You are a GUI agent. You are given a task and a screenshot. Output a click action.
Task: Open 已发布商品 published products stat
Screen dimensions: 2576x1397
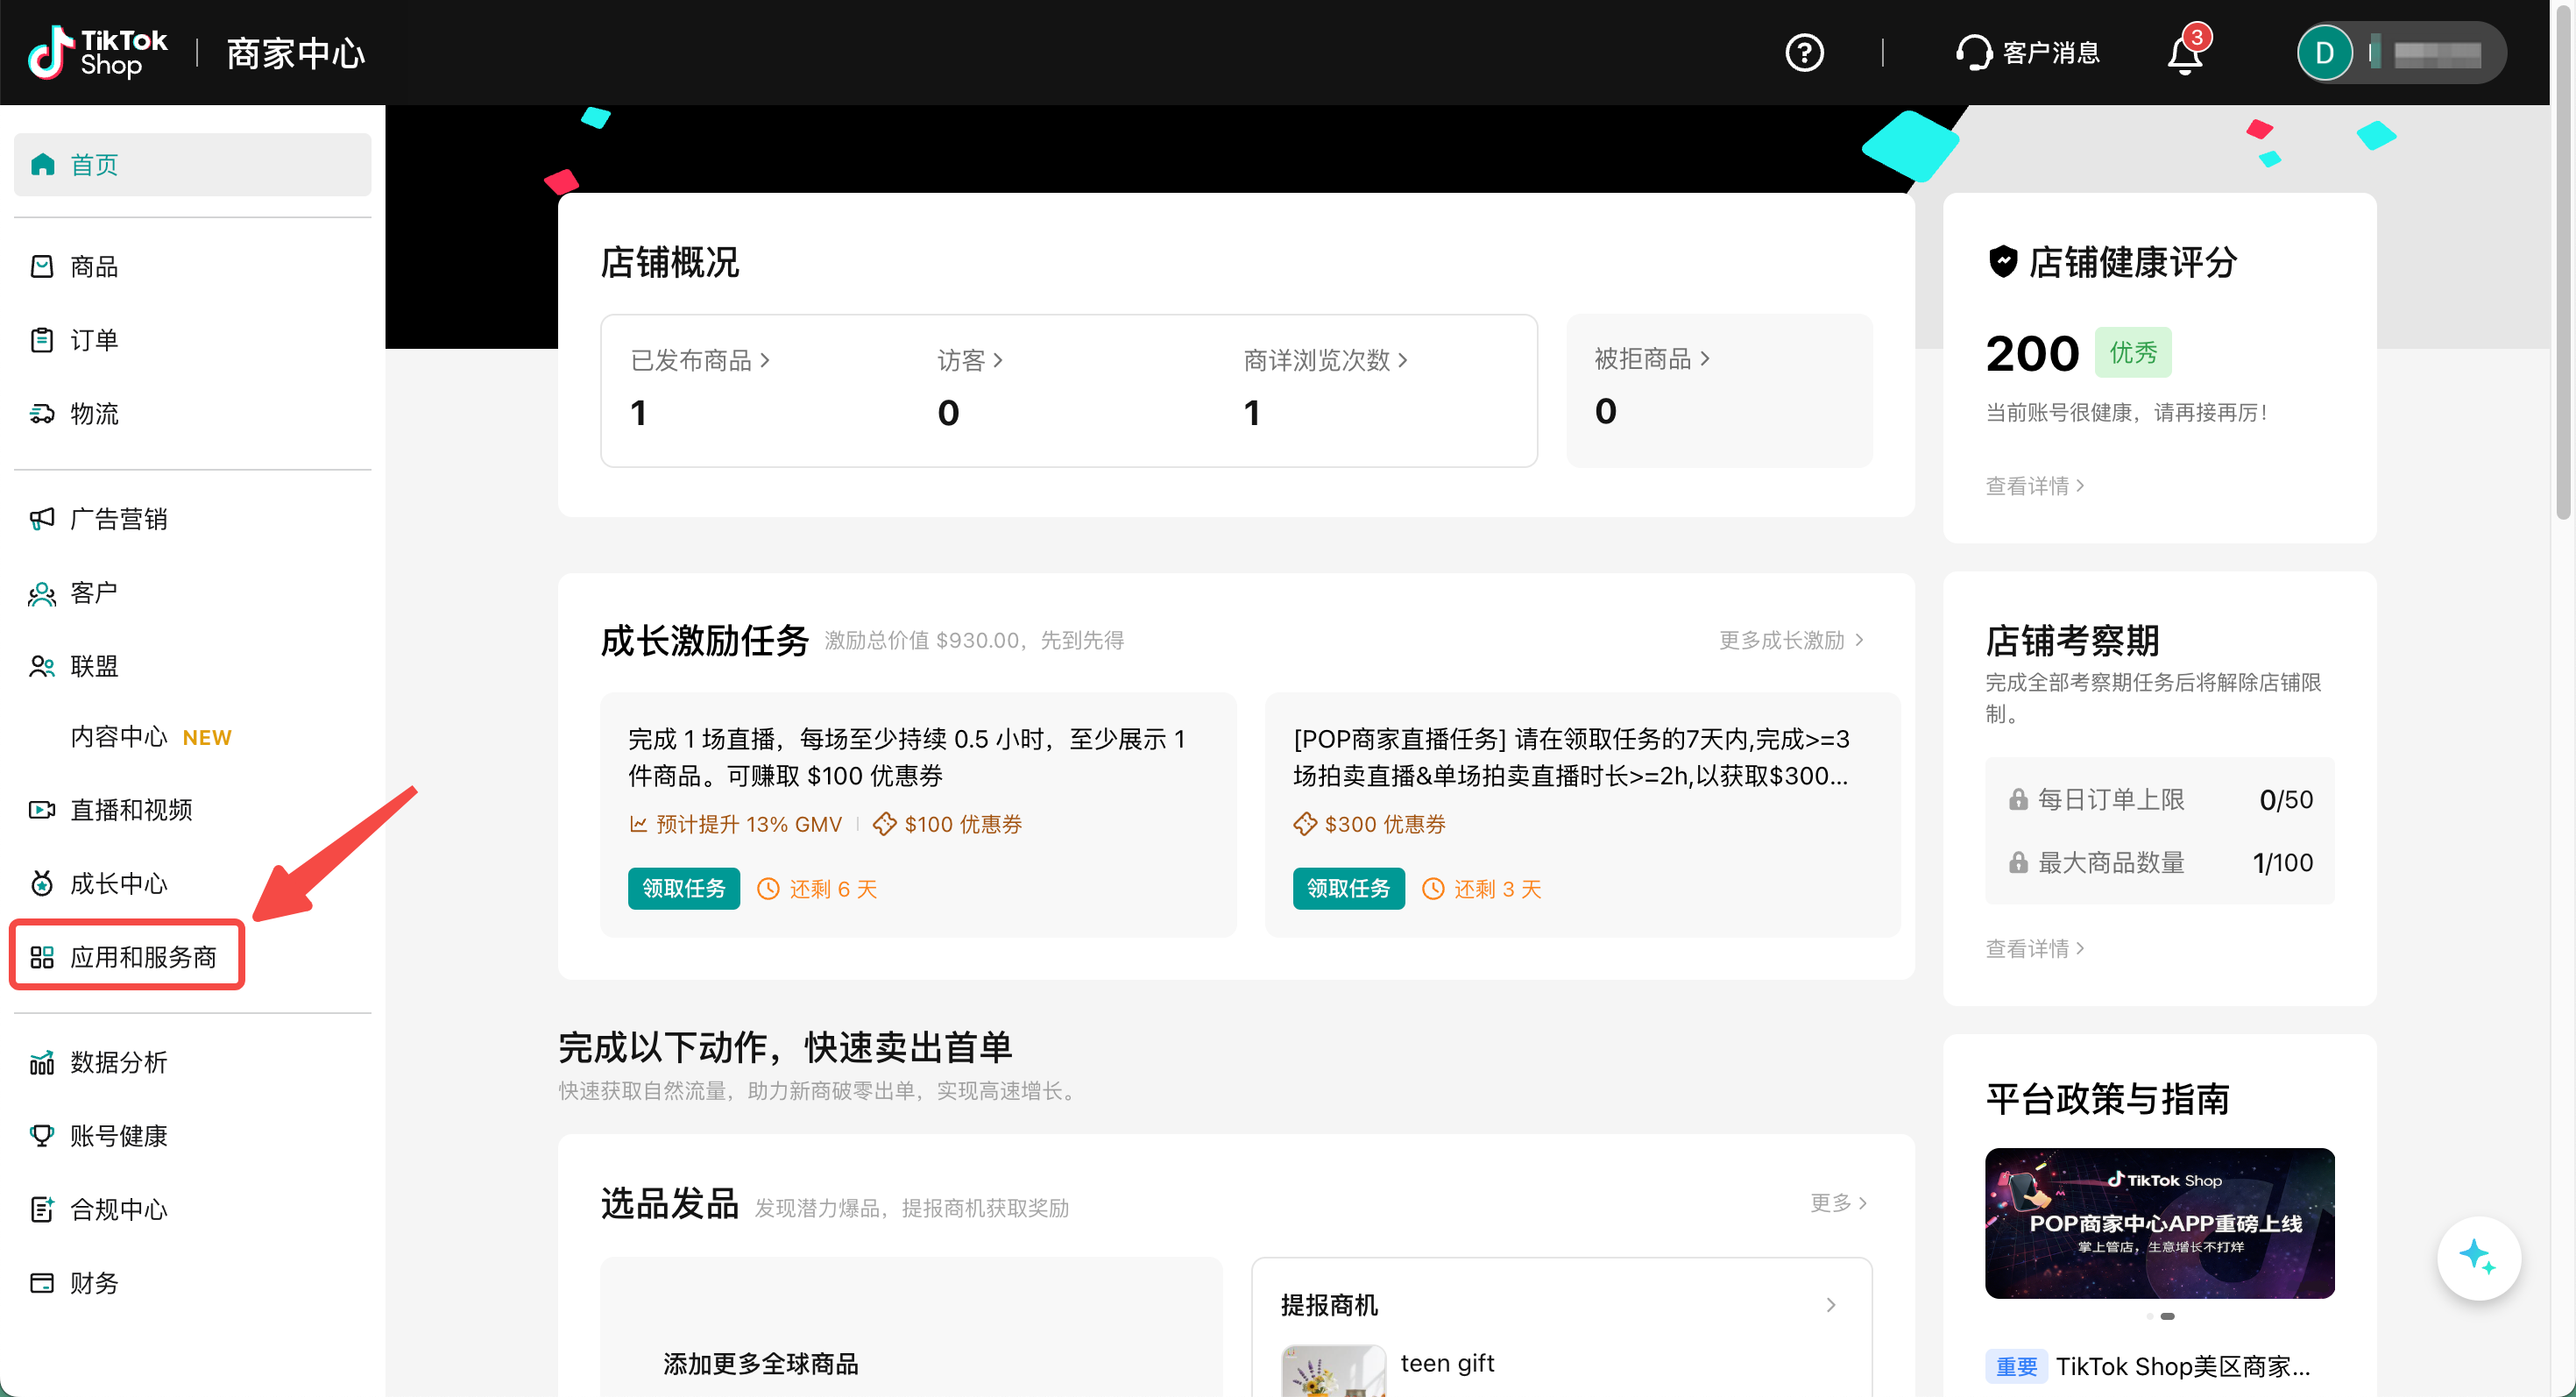coord(700,360)
